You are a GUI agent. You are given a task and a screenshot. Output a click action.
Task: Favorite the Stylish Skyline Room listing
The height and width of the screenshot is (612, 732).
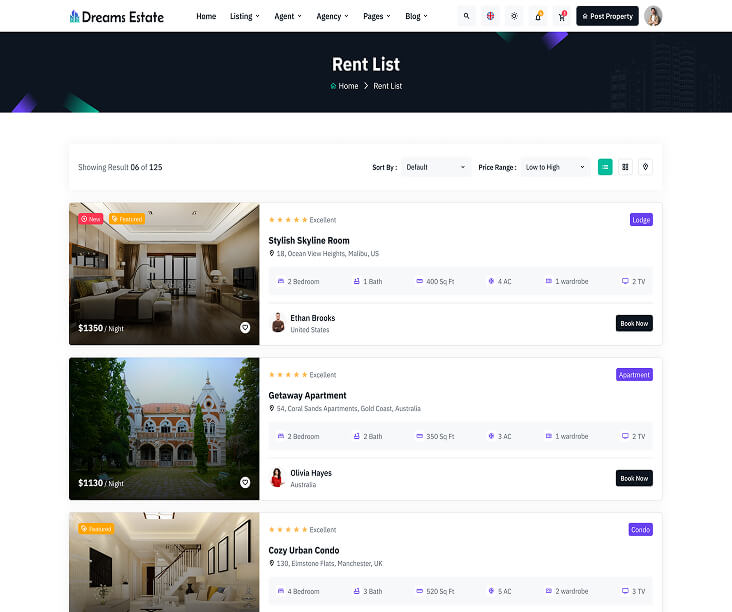coord(245,328)
